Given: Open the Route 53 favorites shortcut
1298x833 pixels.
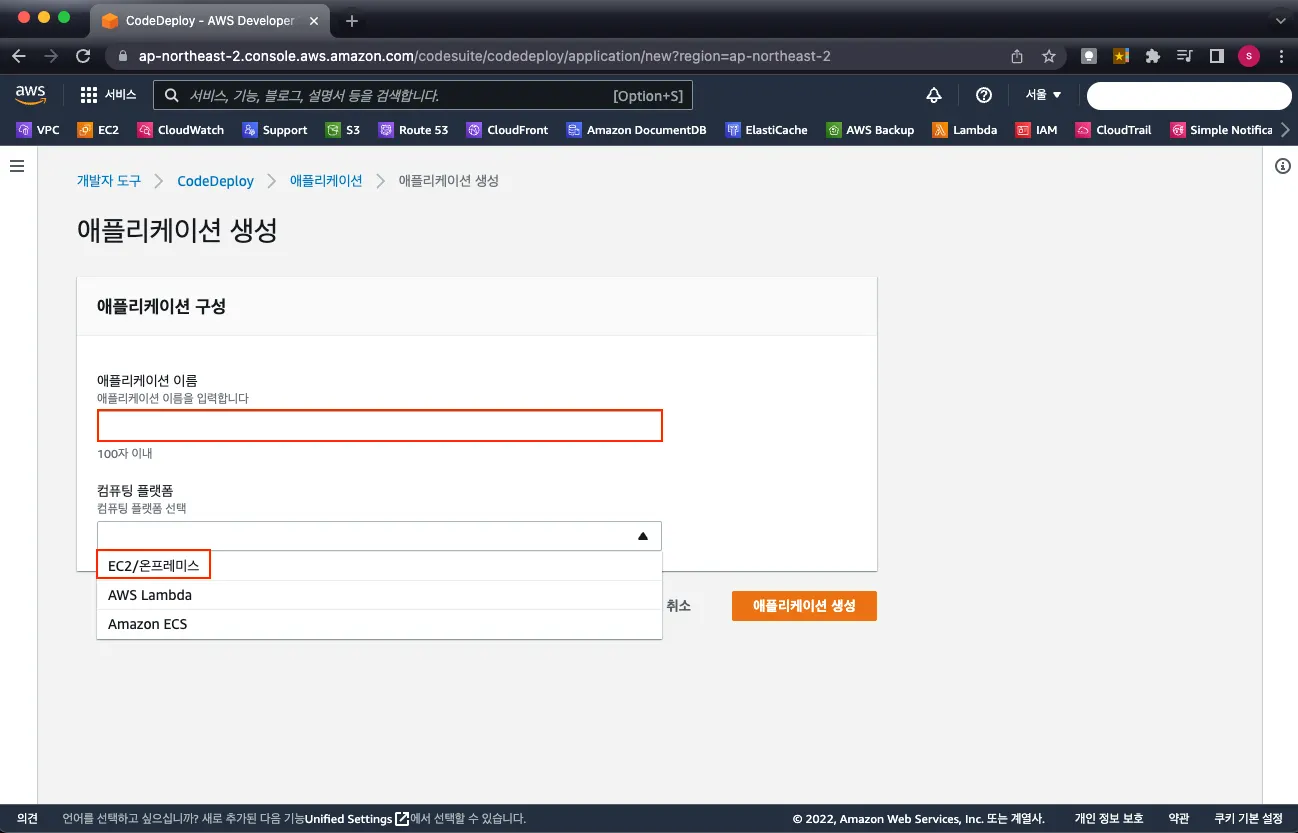Looking at the screenshot, I should [412, 130].
